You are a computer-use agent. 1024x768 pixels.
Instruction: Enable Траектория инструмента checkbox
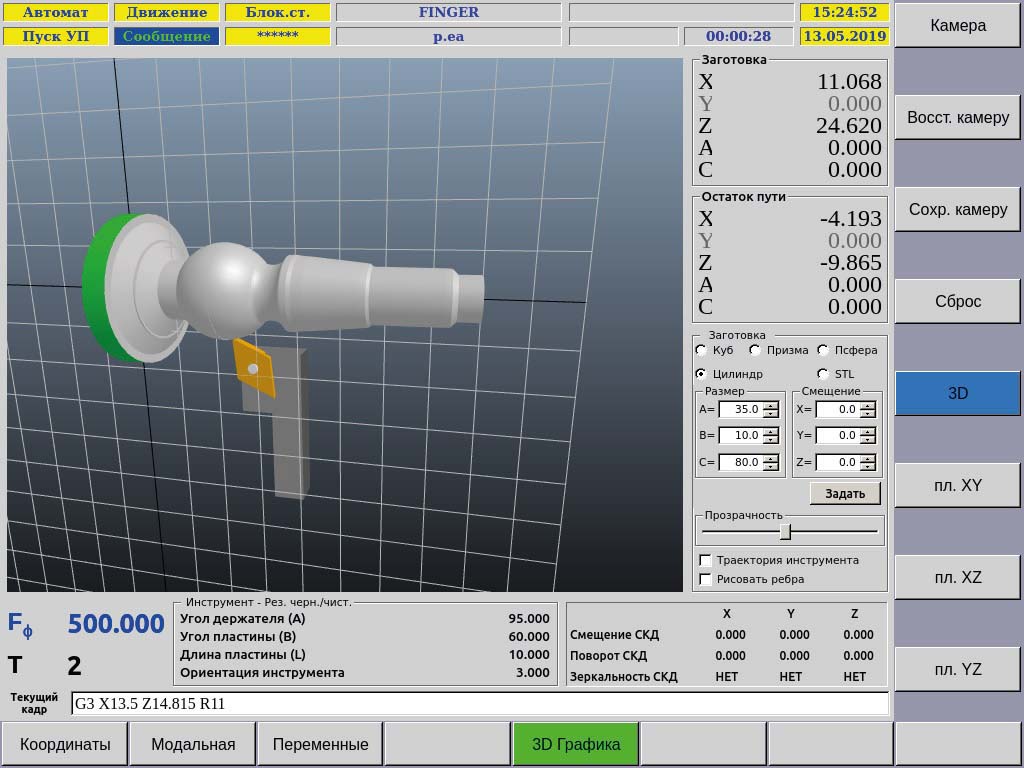pyautogui.click(x=706, y=561)
